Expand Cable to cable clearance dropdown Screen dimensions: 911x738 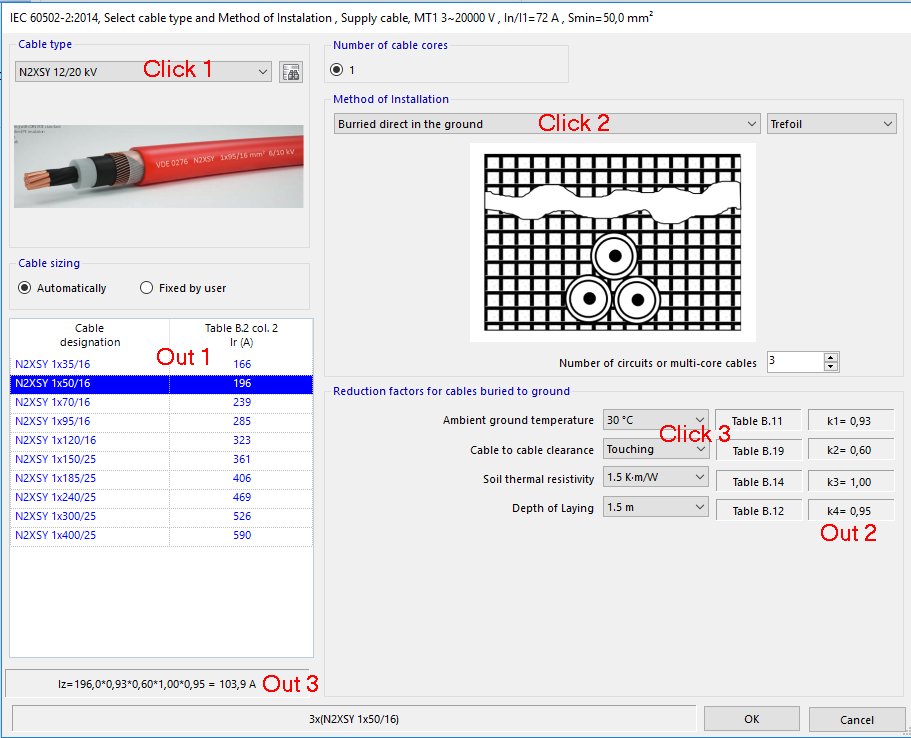coord(656,450)
